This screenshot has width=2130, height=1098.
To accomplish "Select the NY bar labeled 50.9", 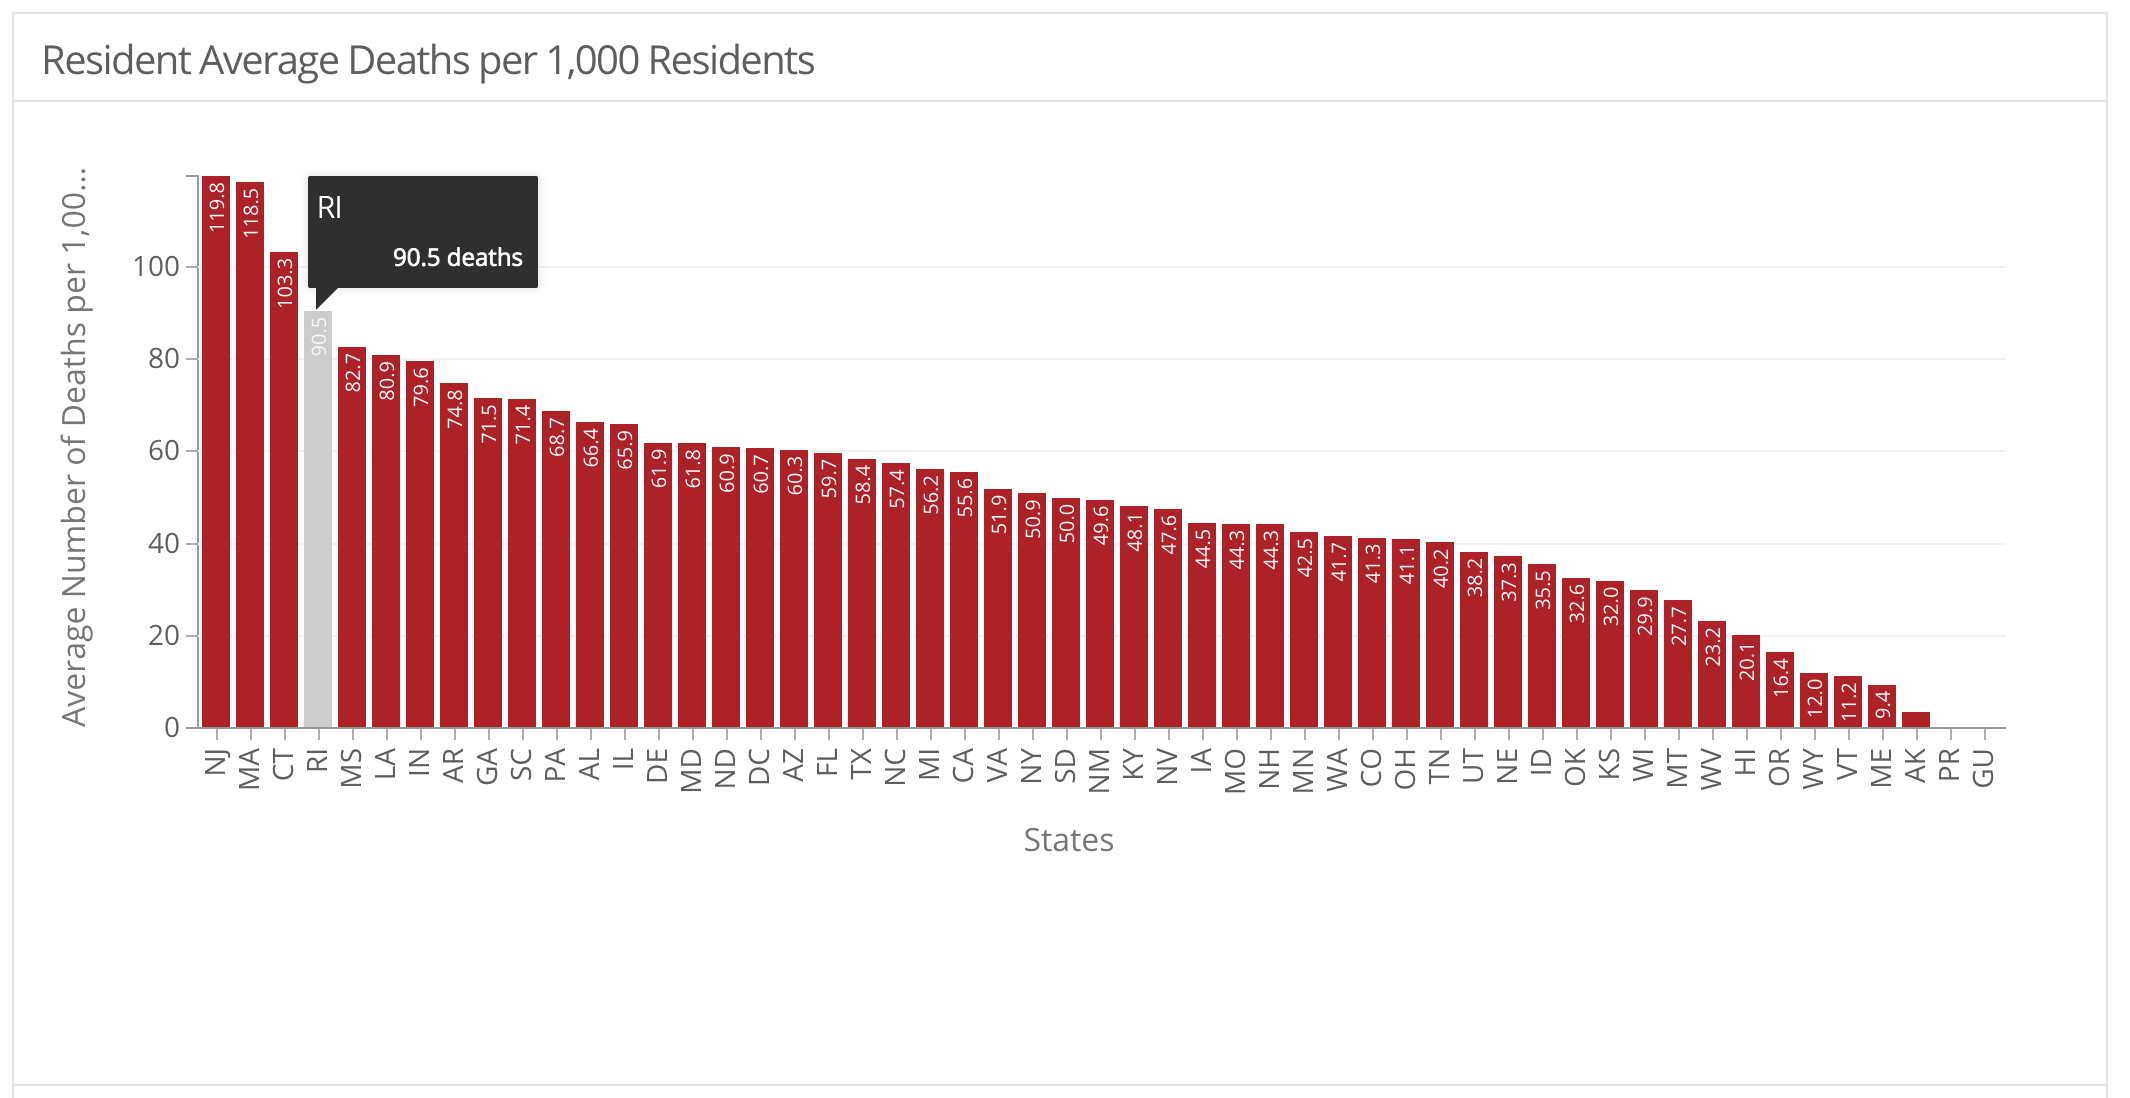I will point(1032,610).
